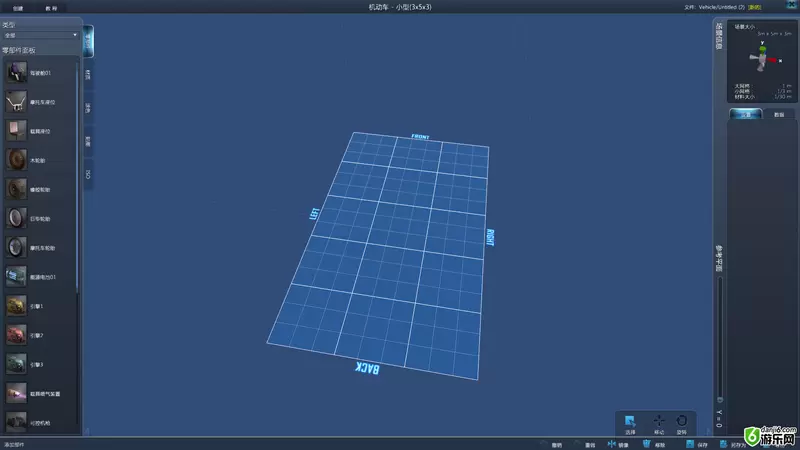This screenshot has height=450, width=800.
Task: Pick the motorcycle handlebar seat part
Action: click(16, 102)
